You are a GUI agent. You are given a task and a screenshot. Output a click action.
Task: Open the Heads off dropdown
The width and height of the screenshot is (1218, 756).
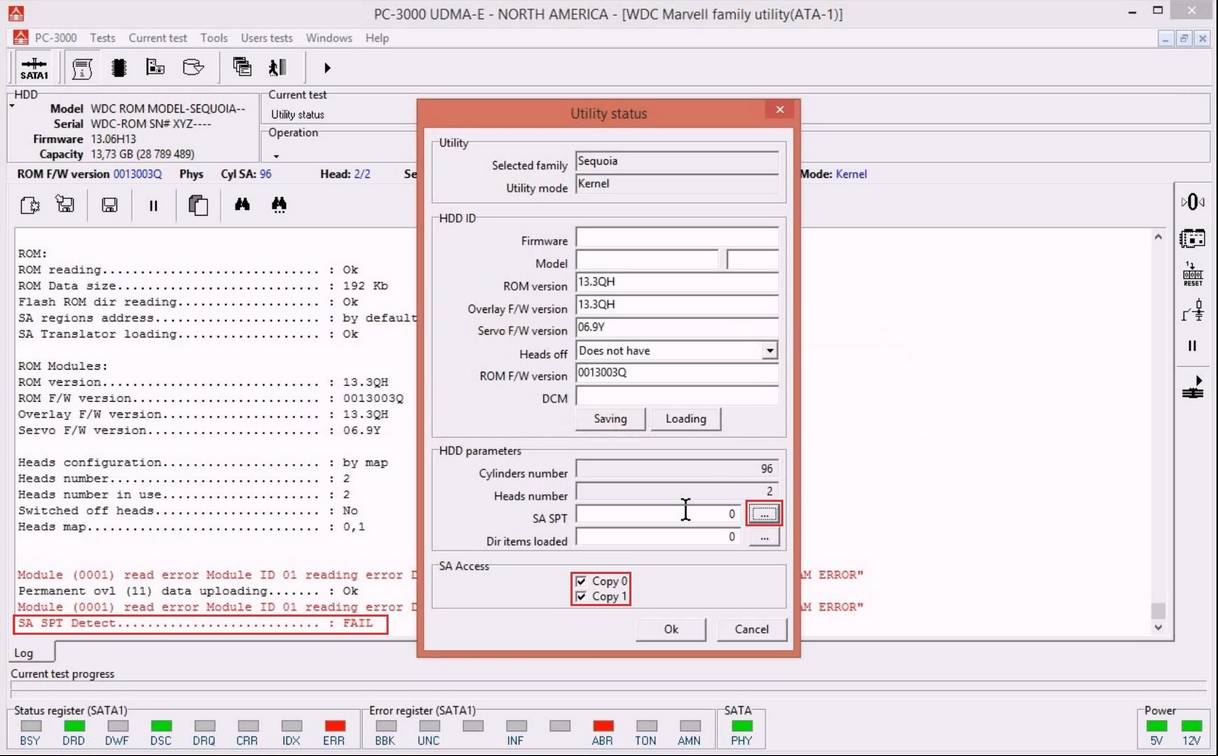[769, 351]
